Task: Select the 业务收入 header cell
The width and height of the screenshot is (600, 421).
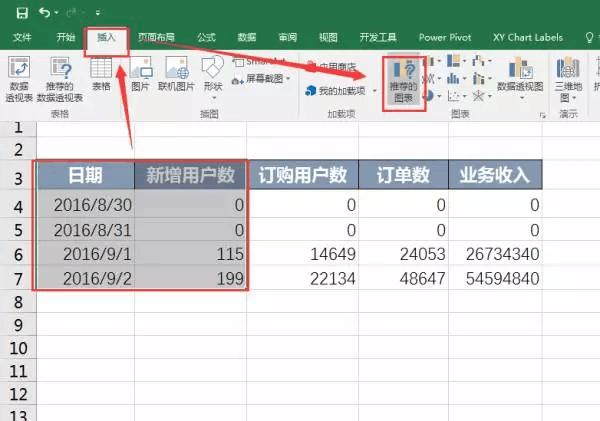Action: pos(495,175)
